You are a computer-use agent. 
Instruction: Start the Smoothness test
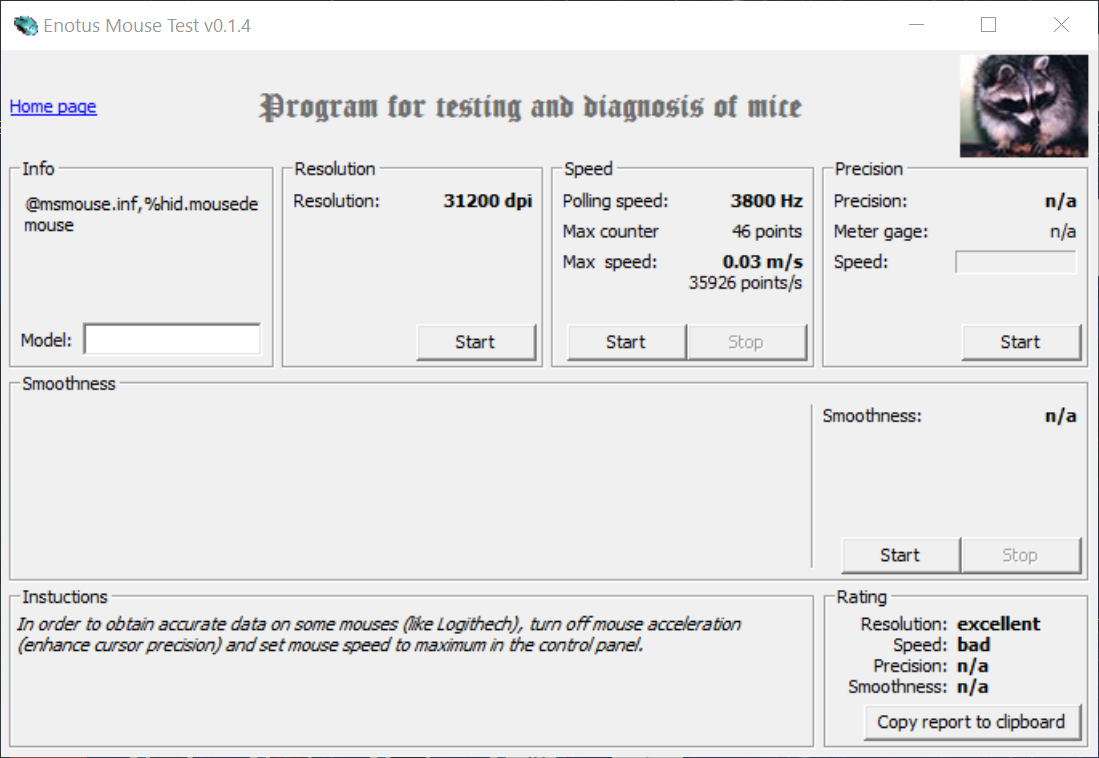pos(901,555)
